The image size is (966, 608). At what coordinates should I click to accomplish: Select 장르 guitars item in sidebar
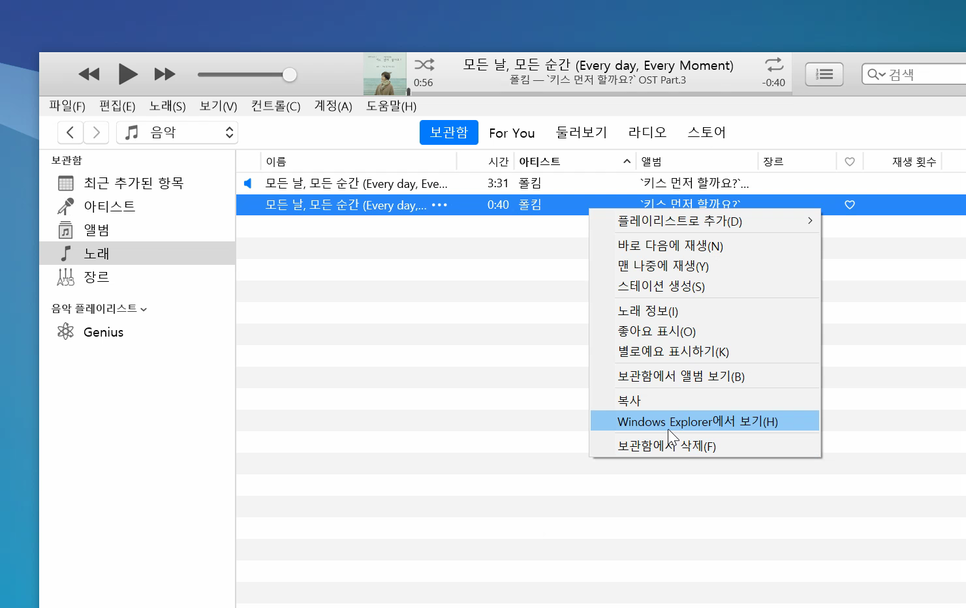pyautogui.click(x=137, y=277)
